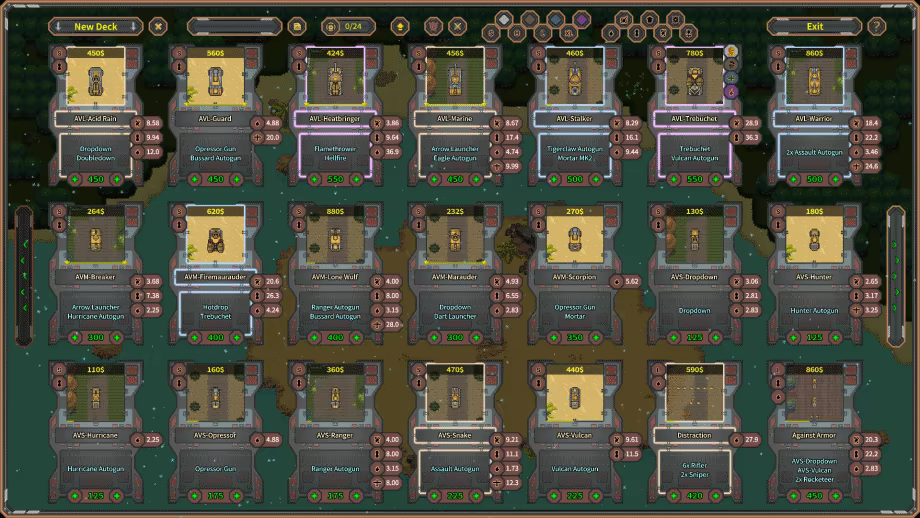This screenshot has width=920, height=518.
Task: Add AVL-Acid Rain with left plus button
Action: (75, 179)
